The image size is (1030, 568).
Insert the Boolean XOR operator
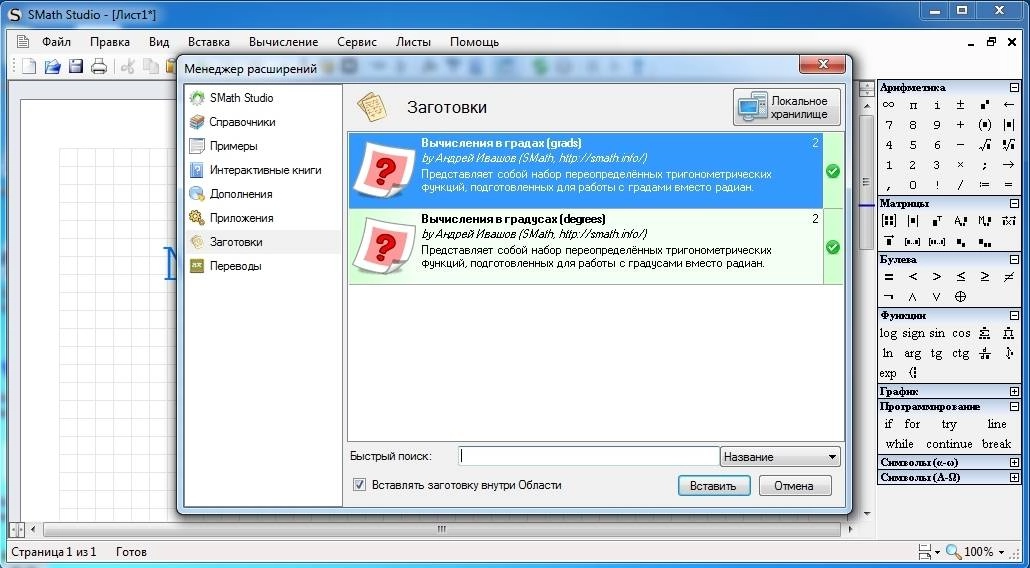(x=960, y=297)
